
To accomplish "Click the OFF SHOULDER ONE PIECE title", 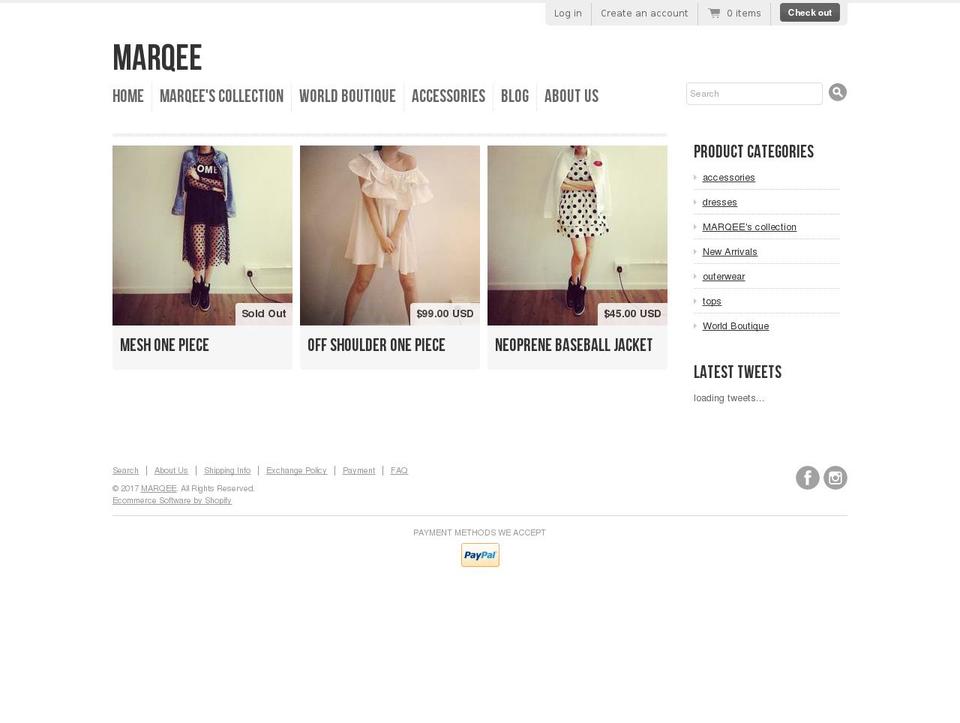I will click(376, 345).
